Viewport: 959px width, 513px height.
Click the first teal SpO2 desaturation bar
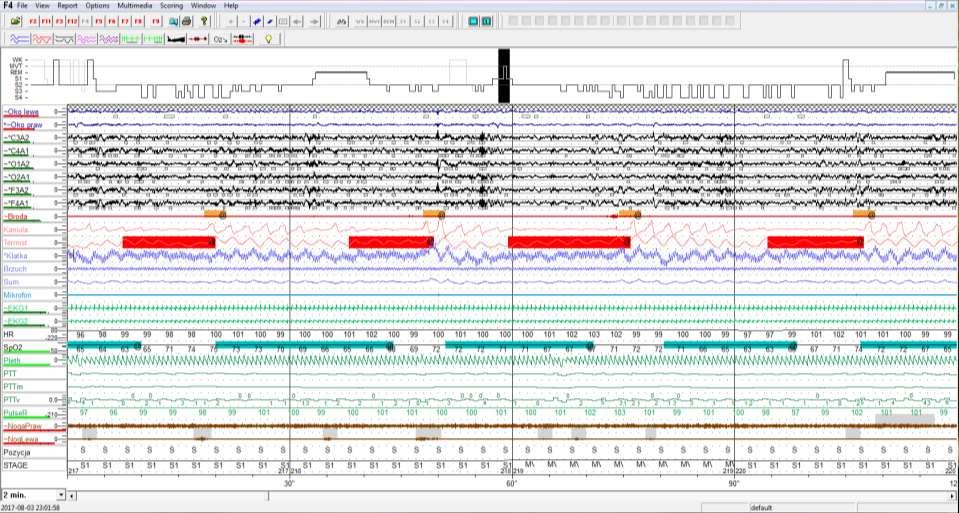[105, 345]
